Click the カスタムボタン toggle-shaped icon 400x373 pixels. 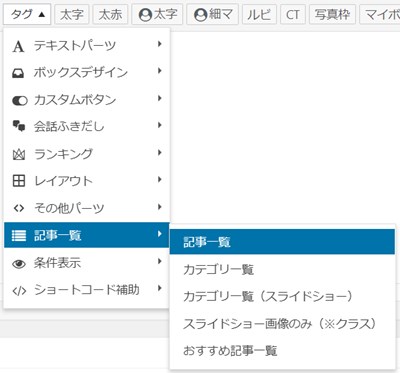(19, 100)
